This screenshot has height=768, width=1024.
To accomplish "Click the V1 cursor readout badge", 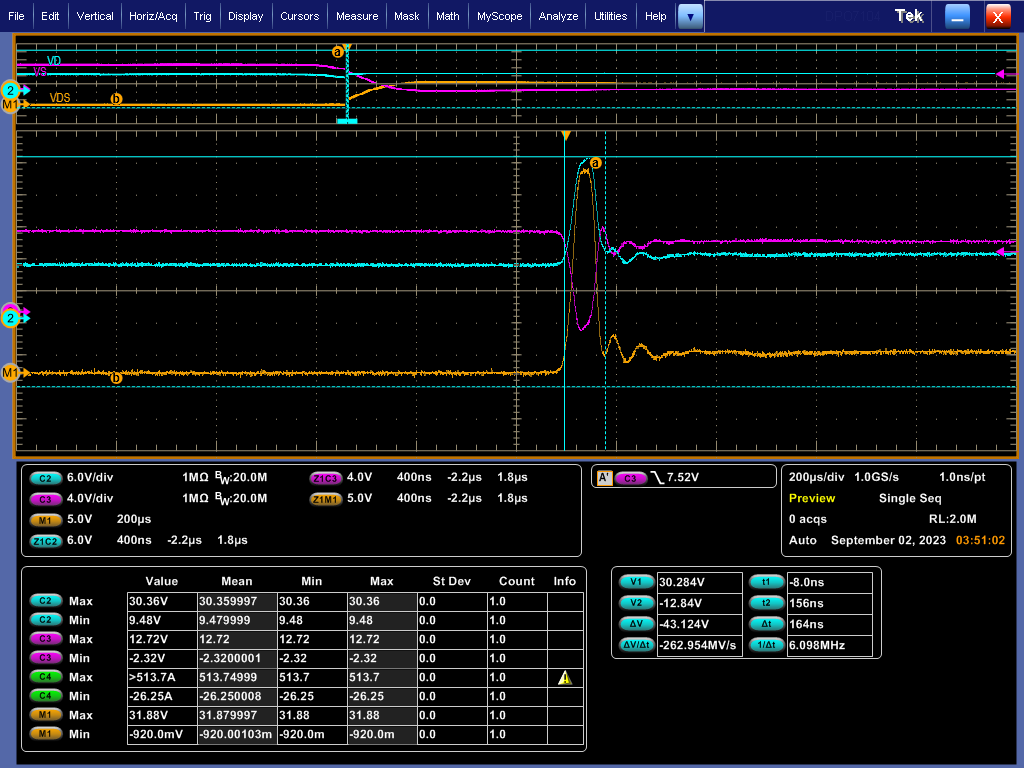I will click(635, 582).
